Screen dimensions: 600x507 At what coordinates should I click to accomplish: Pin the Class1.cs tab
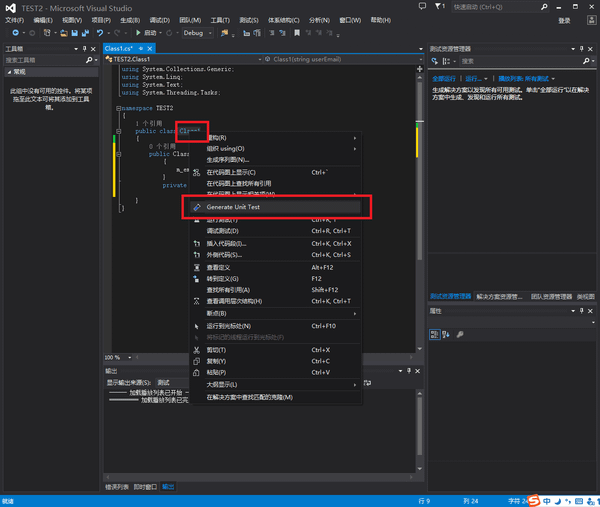[x=141, y=49]
